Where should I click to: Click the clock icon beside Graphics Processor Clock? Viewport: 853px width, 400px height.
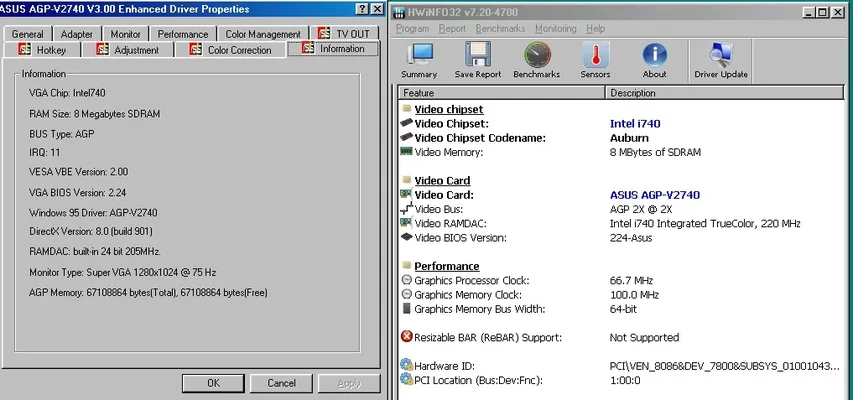click(x=406, y=280)
